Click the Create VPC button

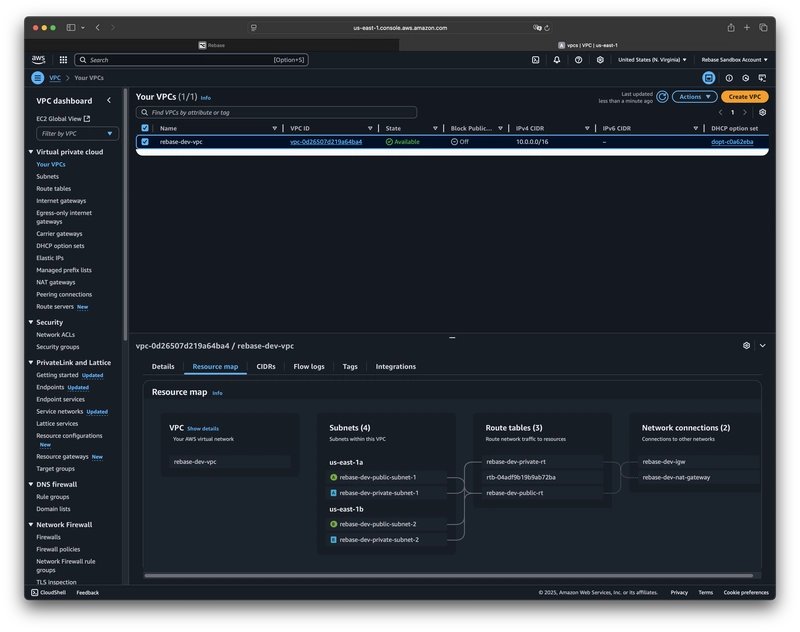click(x=744, y=96)
